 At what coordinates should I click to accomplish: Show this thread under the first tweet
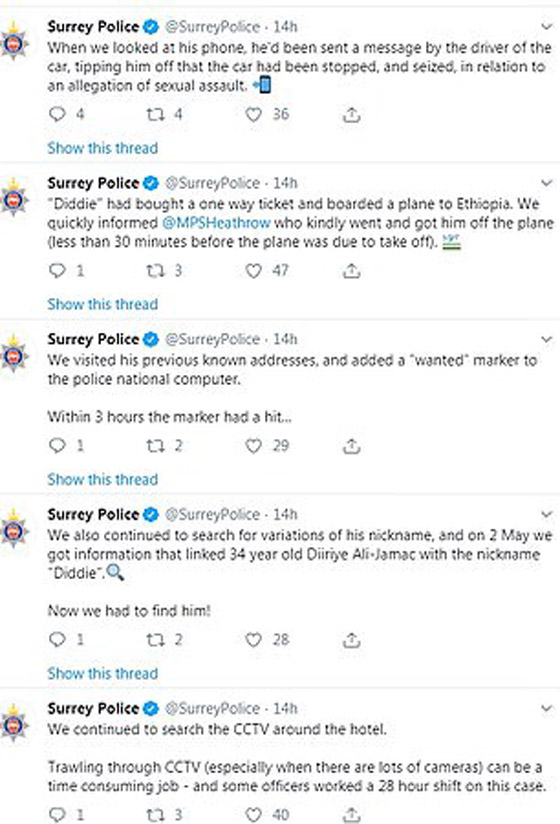pos(102,148)
